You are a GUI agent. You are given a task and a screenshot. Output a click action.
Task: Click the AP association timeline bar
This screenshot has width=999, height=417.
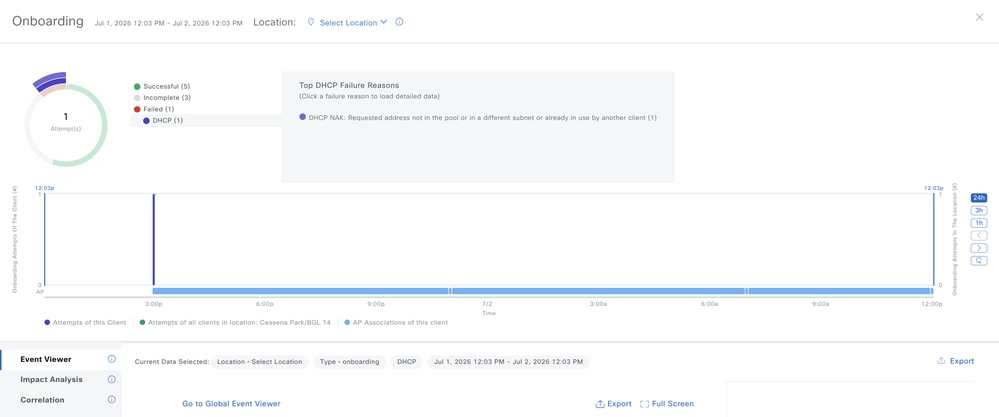click(x=542, y=291)
